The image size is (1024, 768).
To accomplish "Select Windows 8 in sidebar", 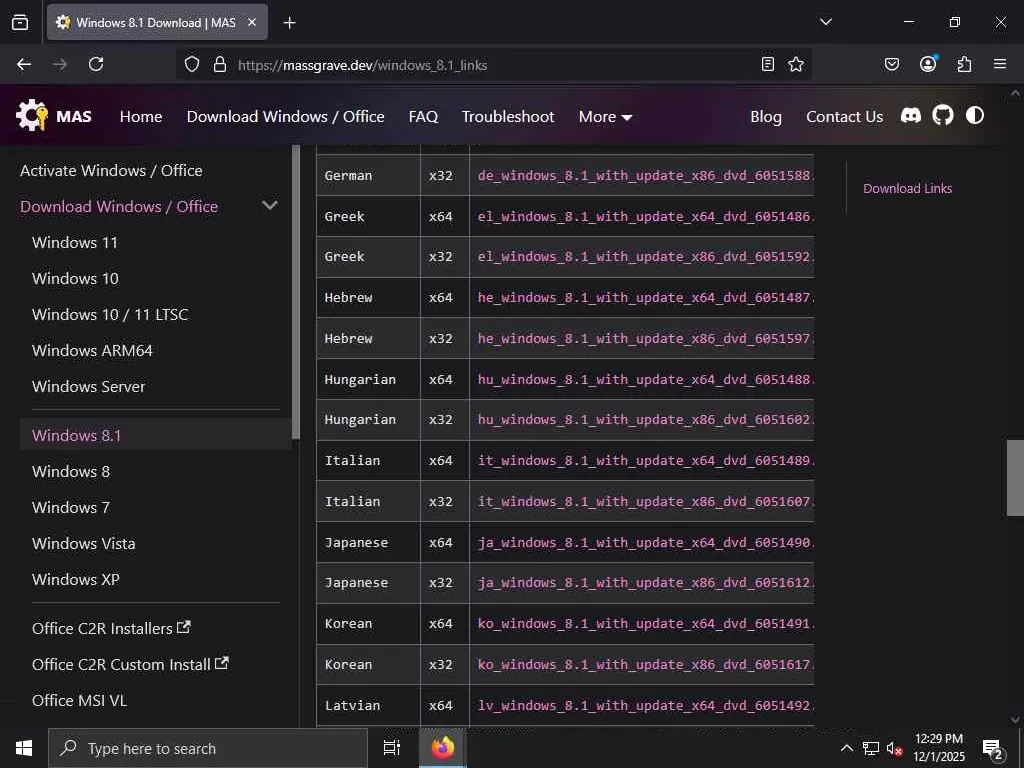I will pyautogui.click(x=71, y=472).
